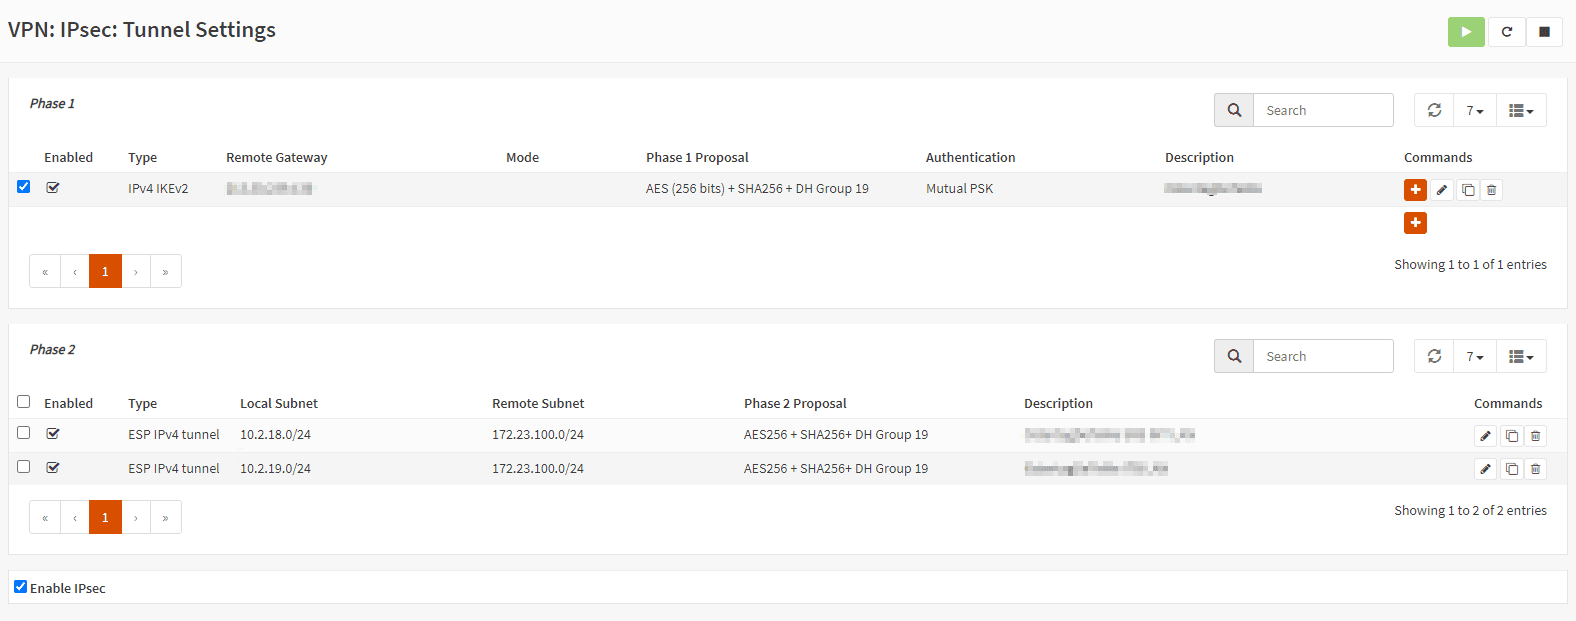Start the IPsec service with green play button
Viewport: 1576px width, 621px height.
(x=1466, y=31)
